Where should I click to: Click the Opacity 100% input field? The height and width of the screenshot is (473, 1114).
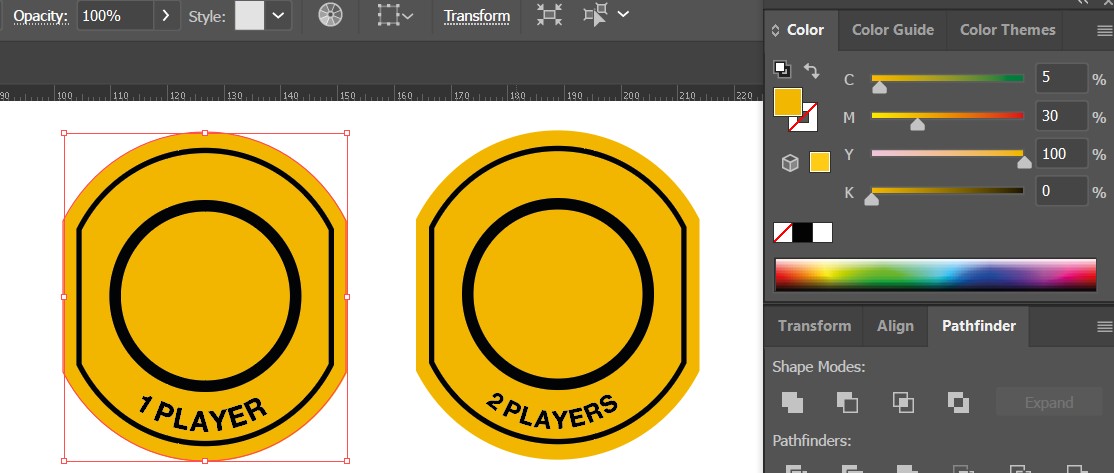pyautogui.click(x=115, y=16)
